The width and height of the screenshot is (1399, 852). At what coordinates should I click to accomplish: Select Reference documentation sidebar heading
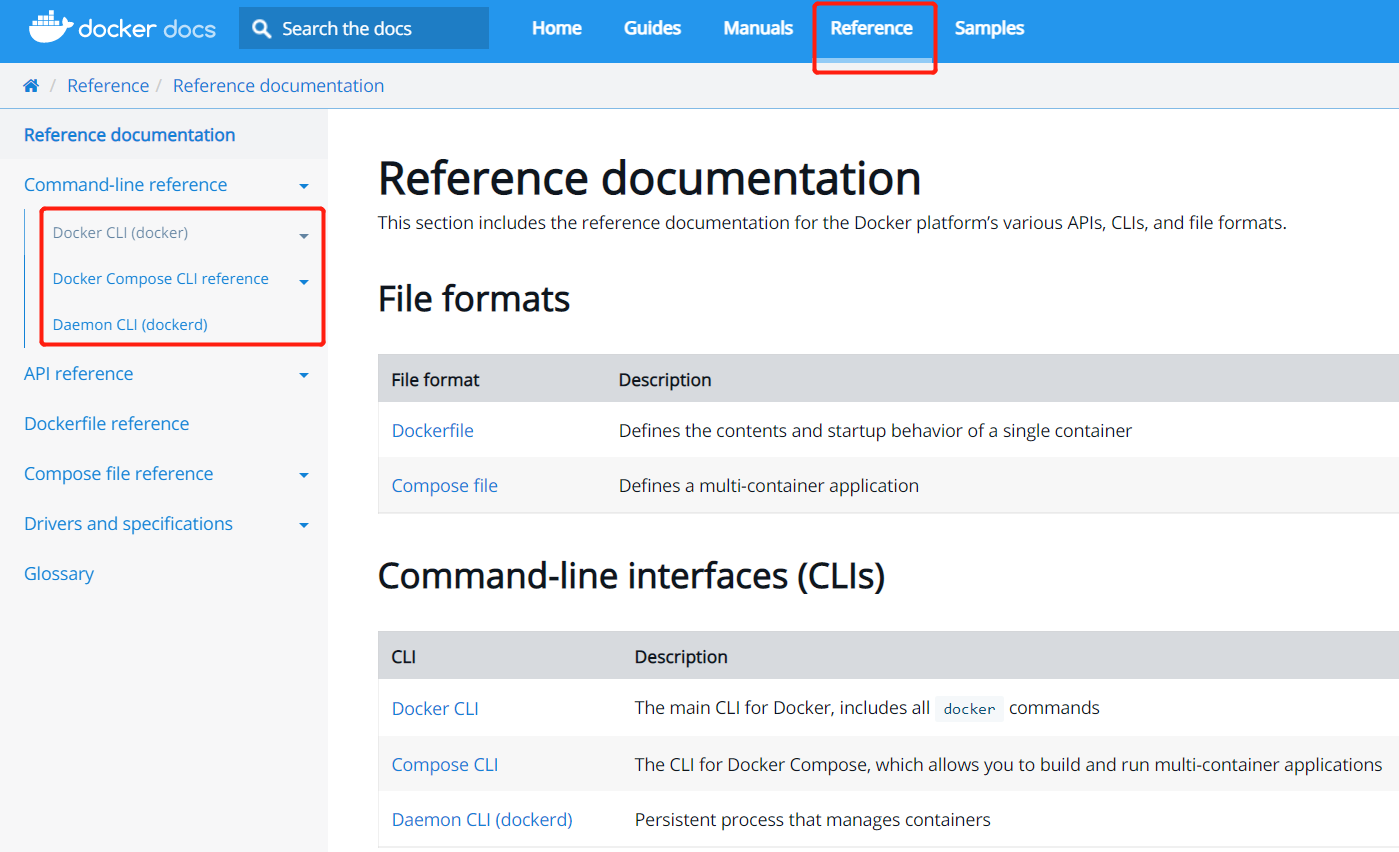pos(130,135)
